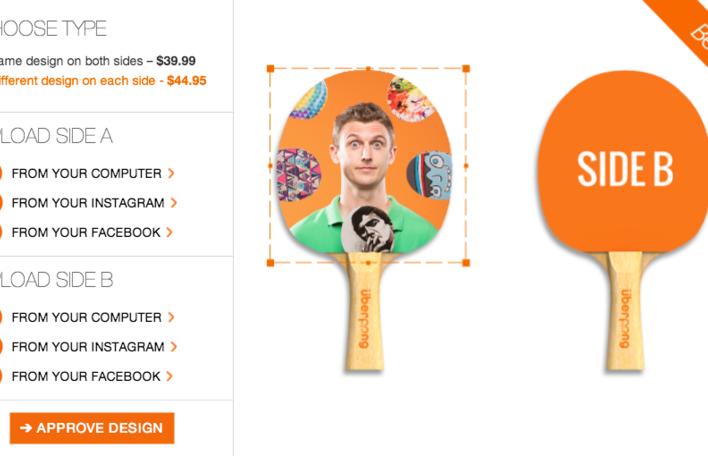
Task: Click the Approve Design button
Action: point(92,428)
